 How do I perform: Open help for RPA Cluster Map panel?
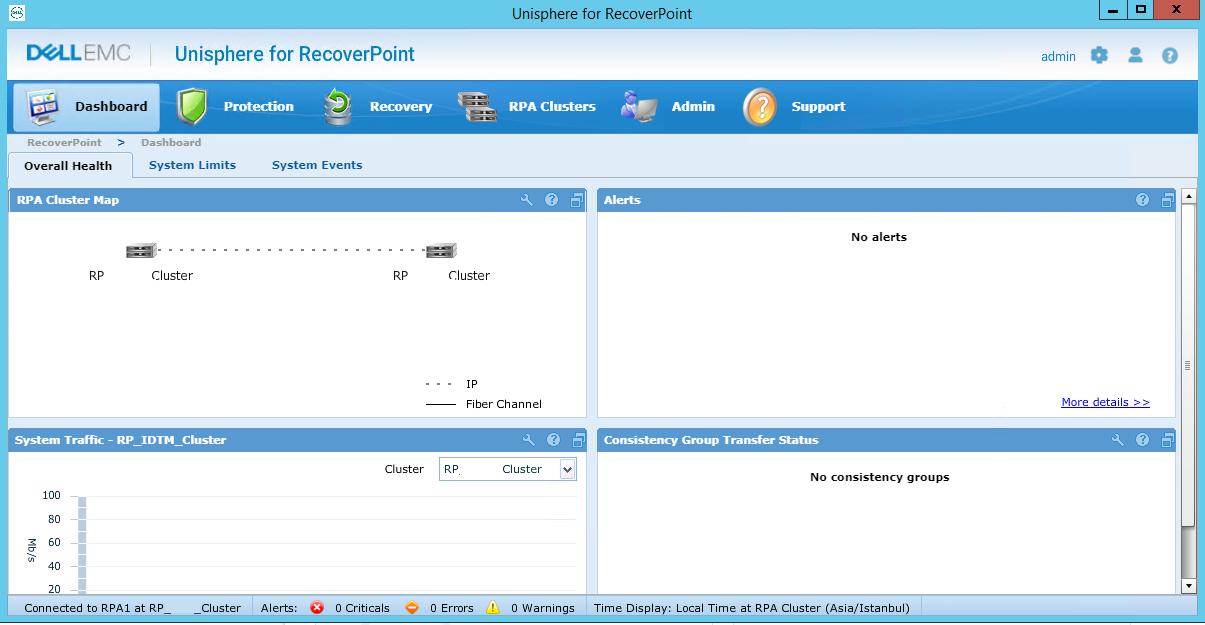click(551, 200)
